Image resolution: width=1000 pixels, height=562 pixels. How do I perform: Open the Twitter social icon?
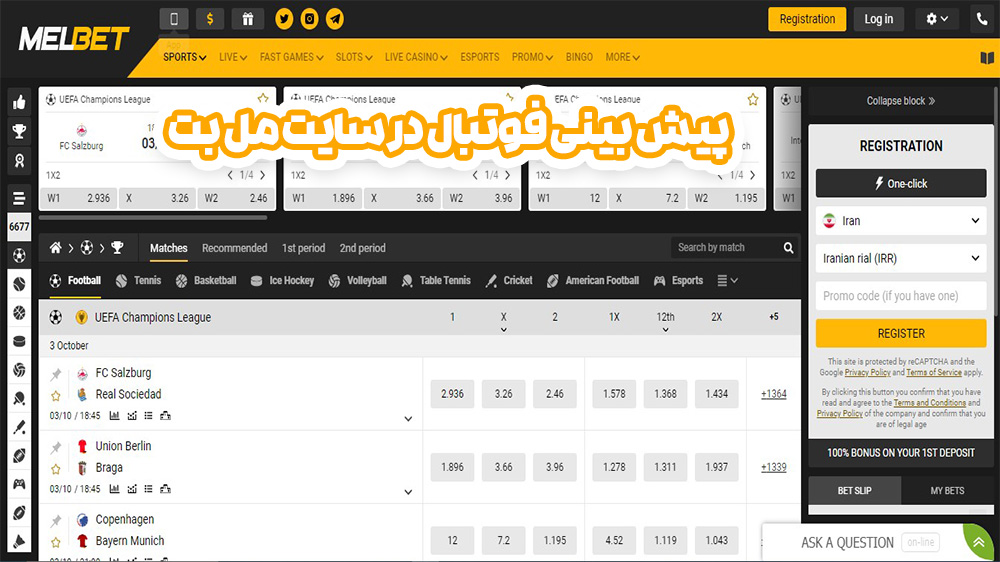pos(285,19)
